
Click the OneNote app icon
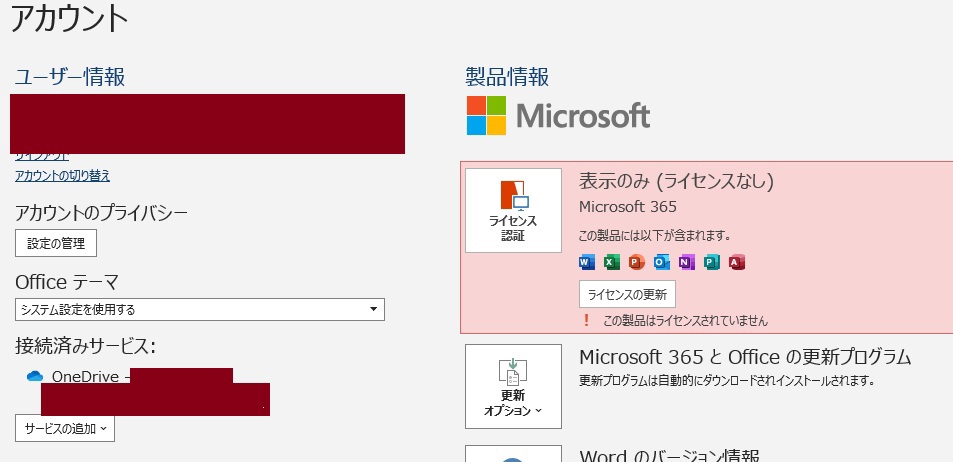[x=687, y=263]
